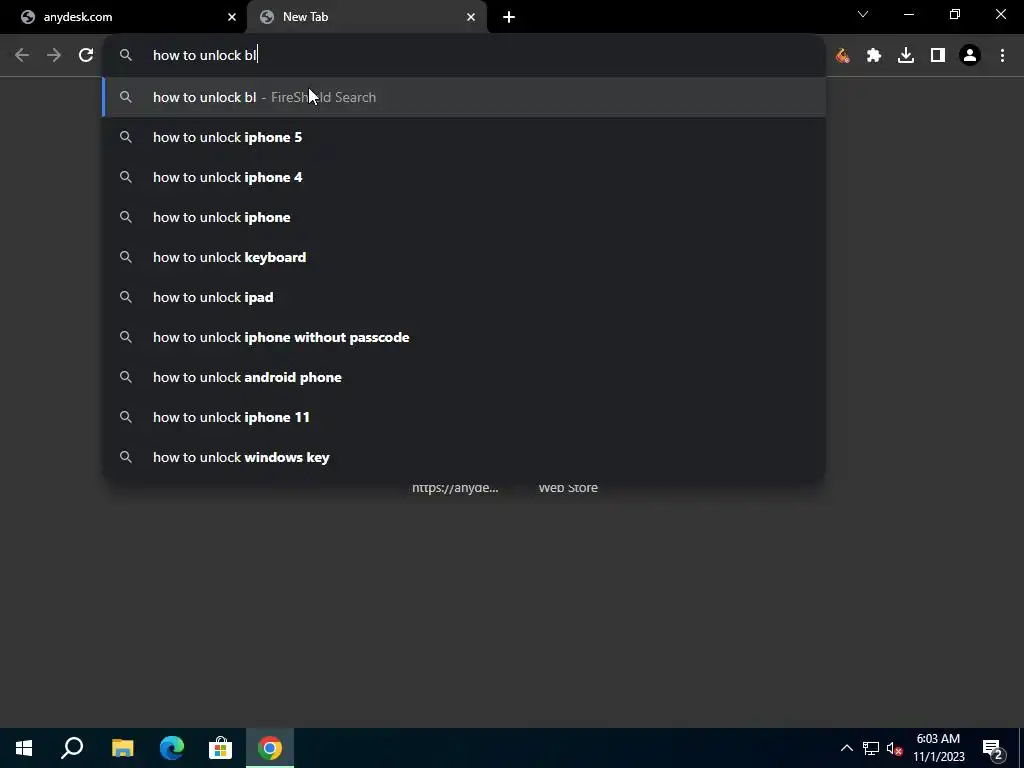Toggle the browser side panel
This screenshot has height=768, width=1024.
(x=938, y=56)
